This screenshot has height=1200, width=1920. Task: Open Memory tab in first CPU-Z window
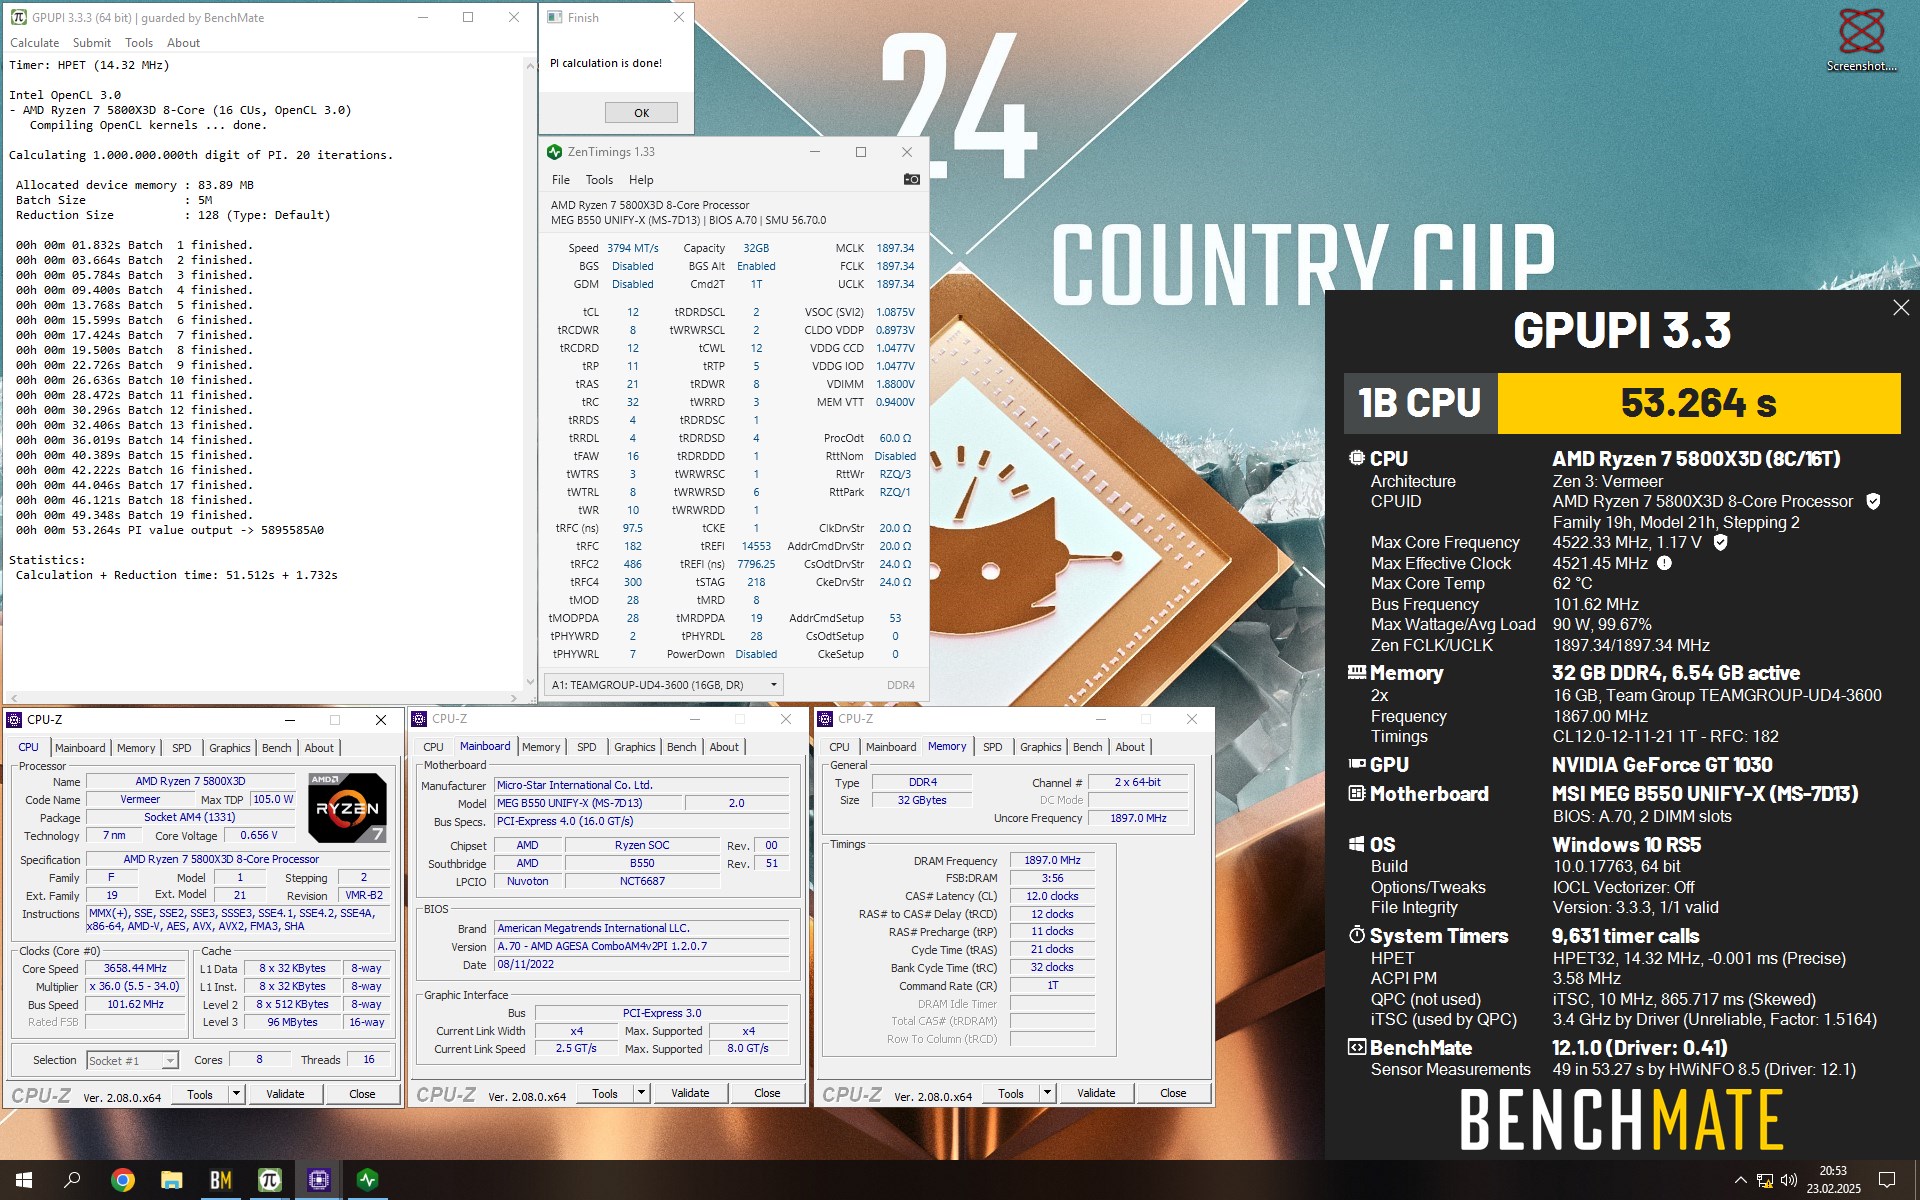136,748
